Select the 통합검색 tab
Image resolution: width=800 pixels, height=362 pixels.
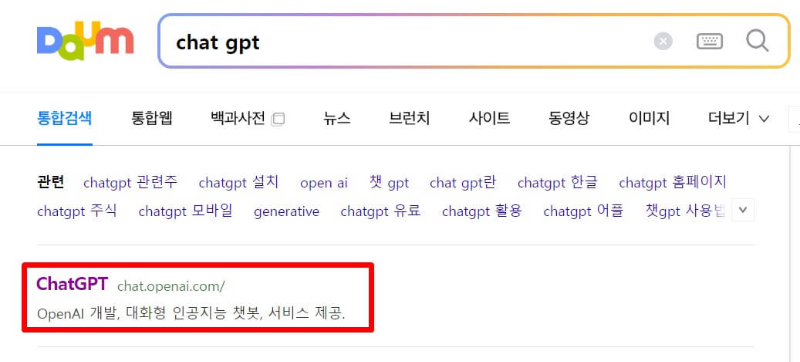pos(64,118)
